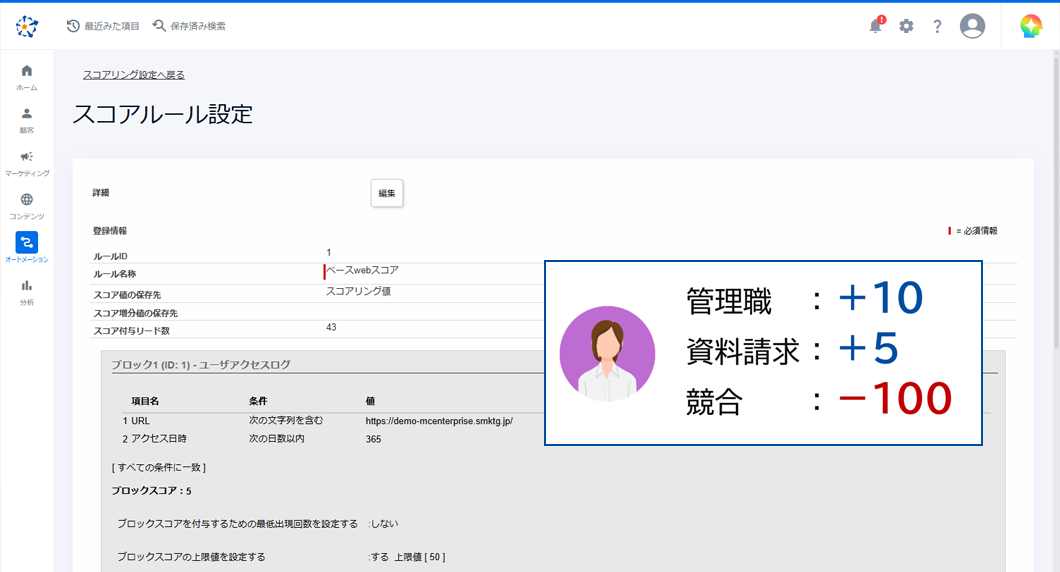Click the help question mark icon
The height and width of the screenshot is (572, 1060).
[x=937, y=27]
